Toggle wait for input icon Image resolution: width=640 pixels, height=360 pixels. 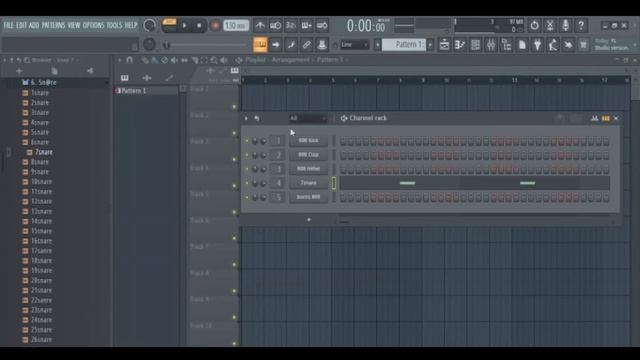coord(276,26)
